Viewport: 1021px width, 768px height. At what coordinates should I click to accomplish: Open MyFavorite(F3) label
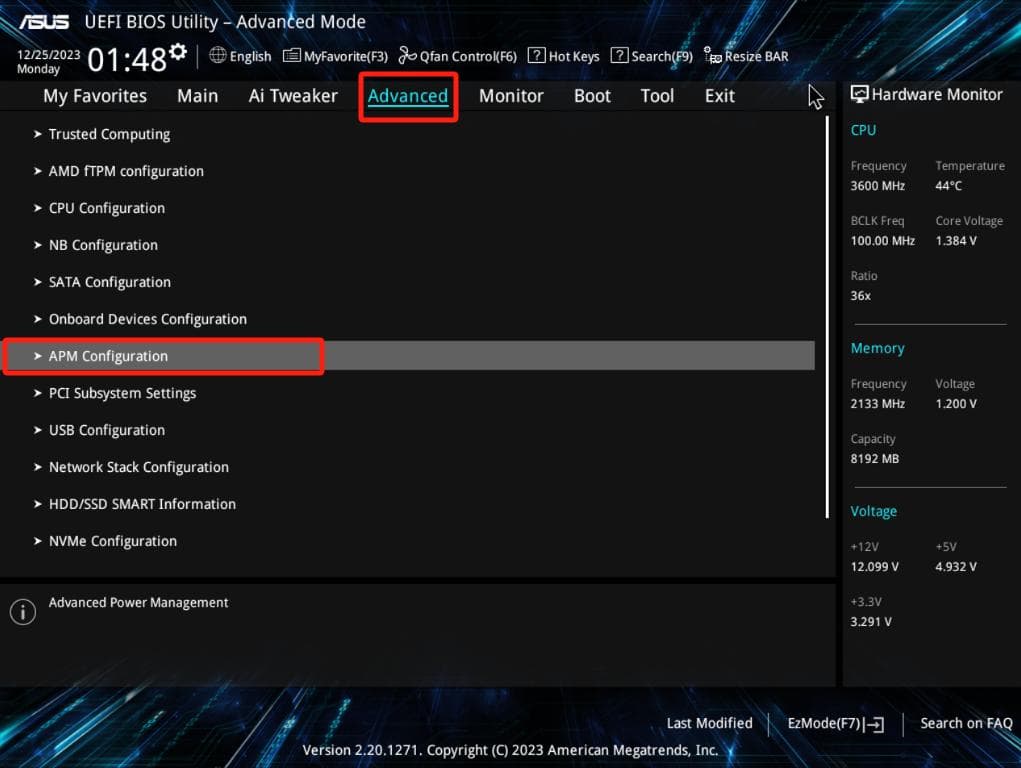click(x=346, y=57)
